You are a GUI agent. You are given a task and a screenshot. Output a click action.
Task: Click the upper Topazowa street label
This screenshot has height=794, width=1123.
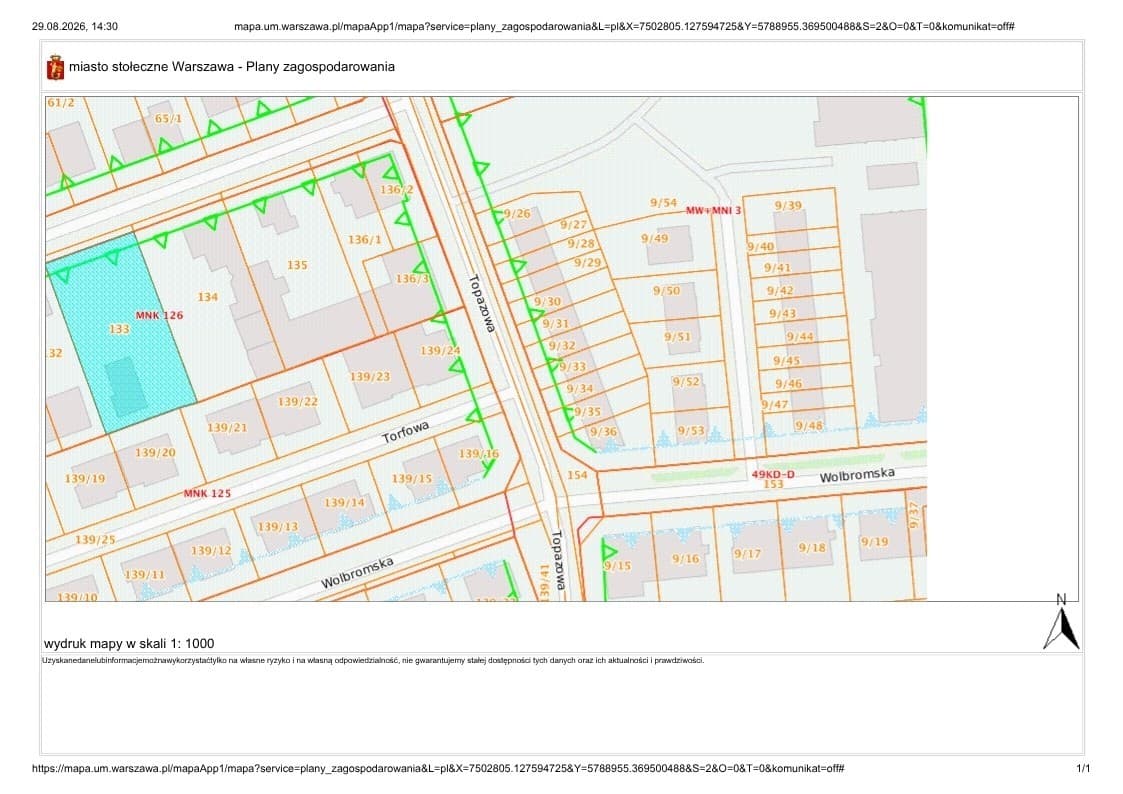pyautogui.click(x=482, y=304)
